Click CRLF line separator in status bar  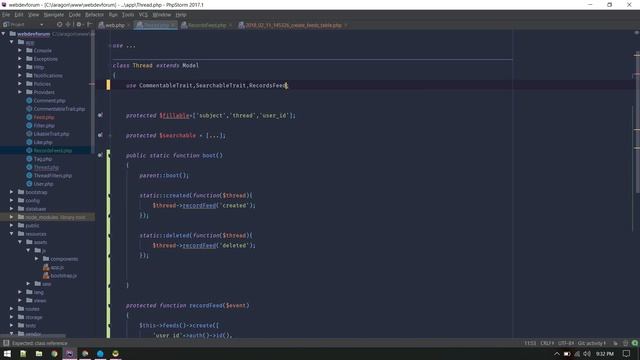[x=547, y=343]
